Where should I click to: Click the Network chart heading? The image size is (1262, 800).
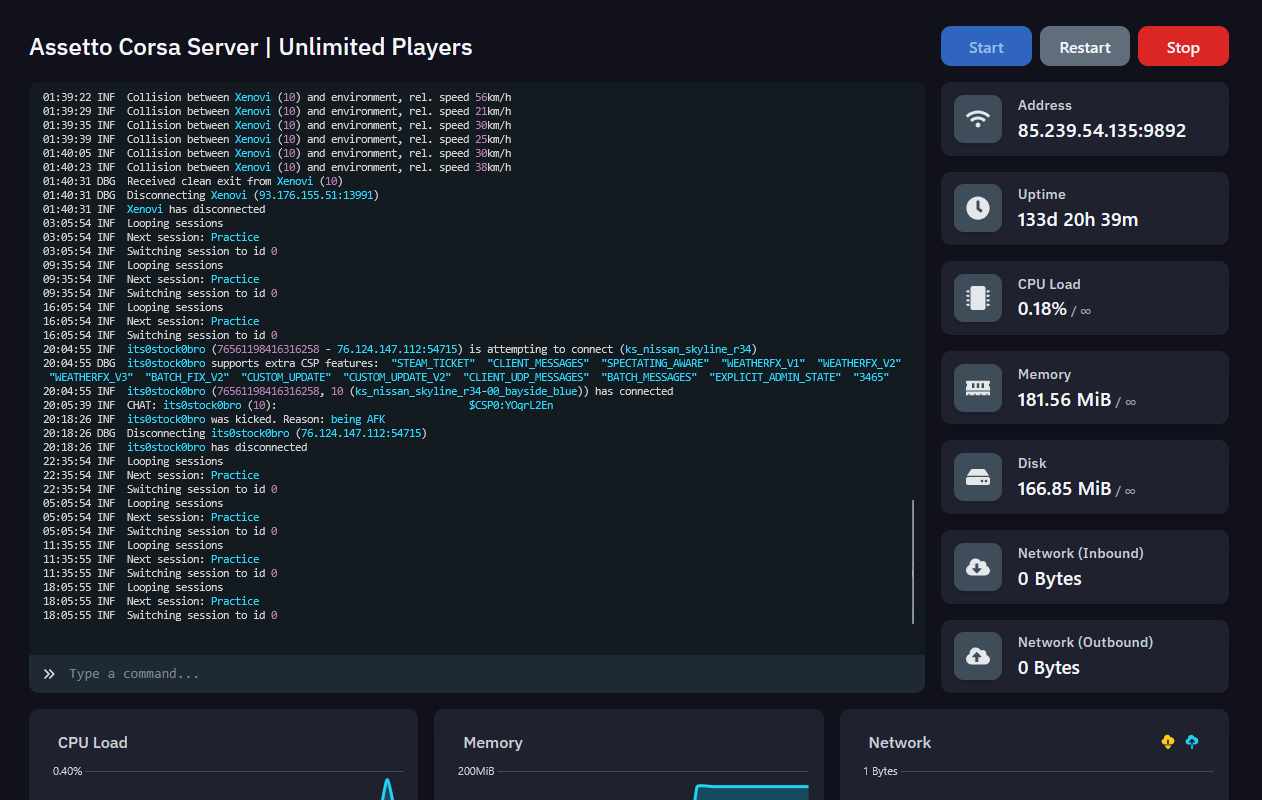coord(900,742)
